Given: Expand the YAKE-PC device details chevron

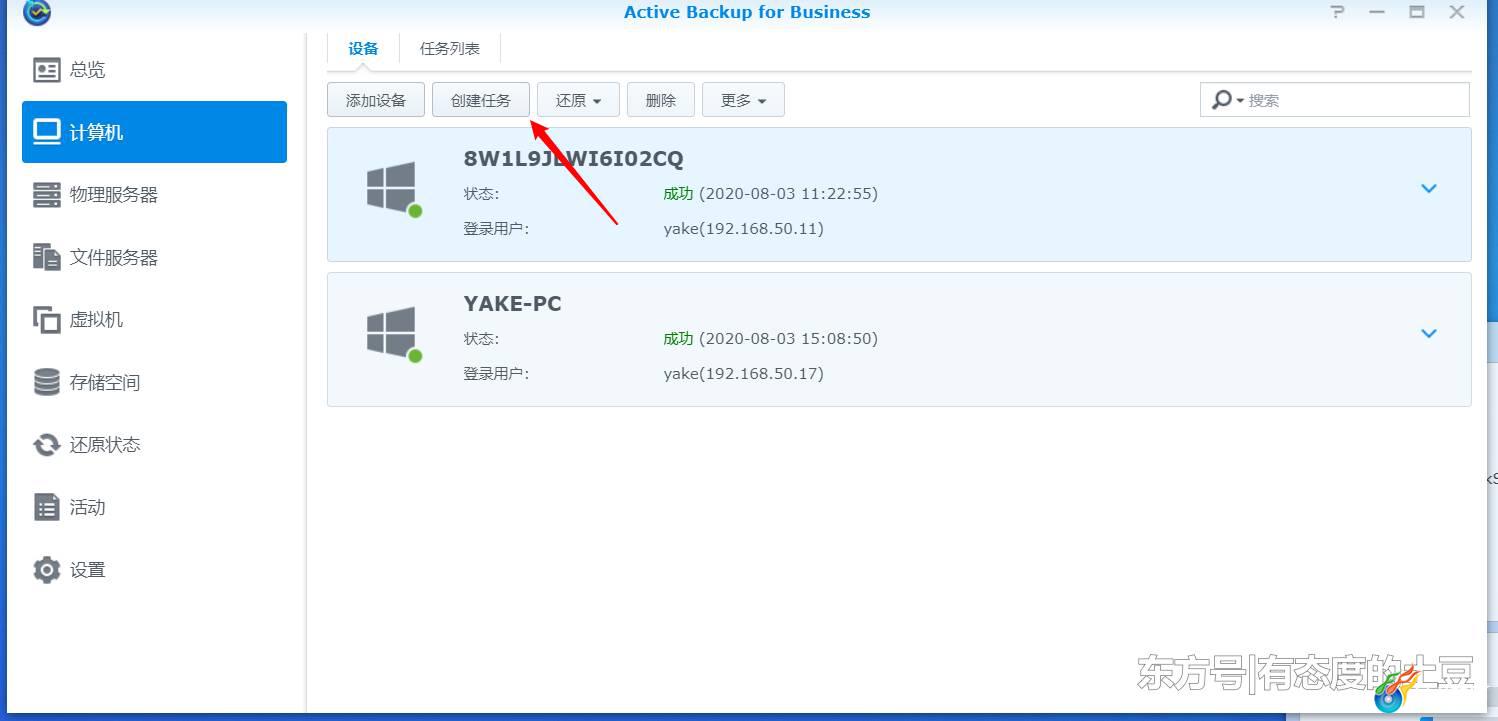Looking at the screenshot, I should click(x=1429, y=333).
